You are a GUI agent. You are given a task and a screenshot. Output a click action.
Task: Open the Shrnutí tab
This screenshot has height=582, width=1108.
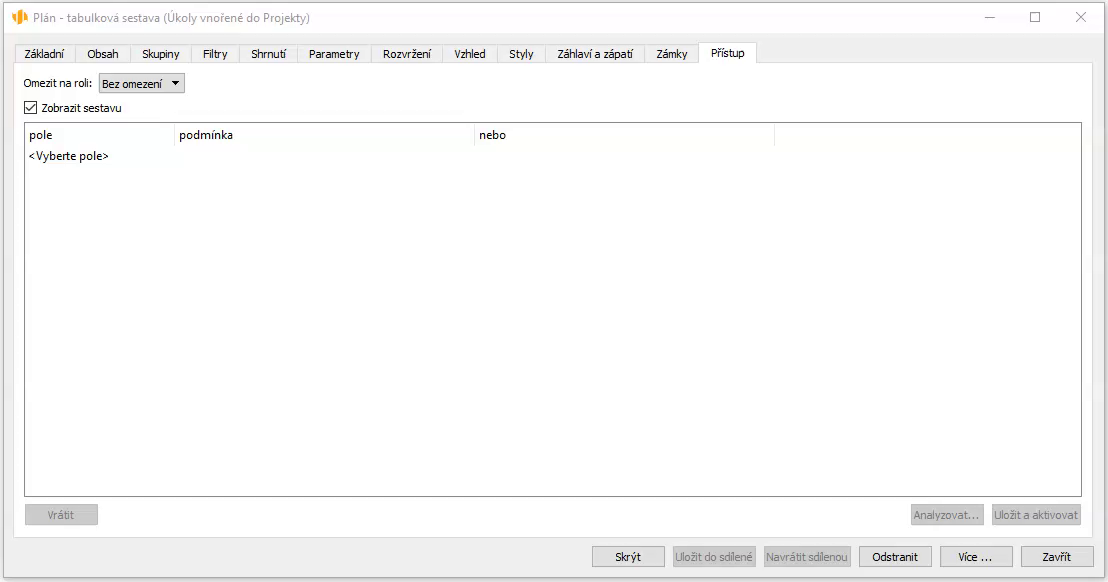click(x=268, y=54)
